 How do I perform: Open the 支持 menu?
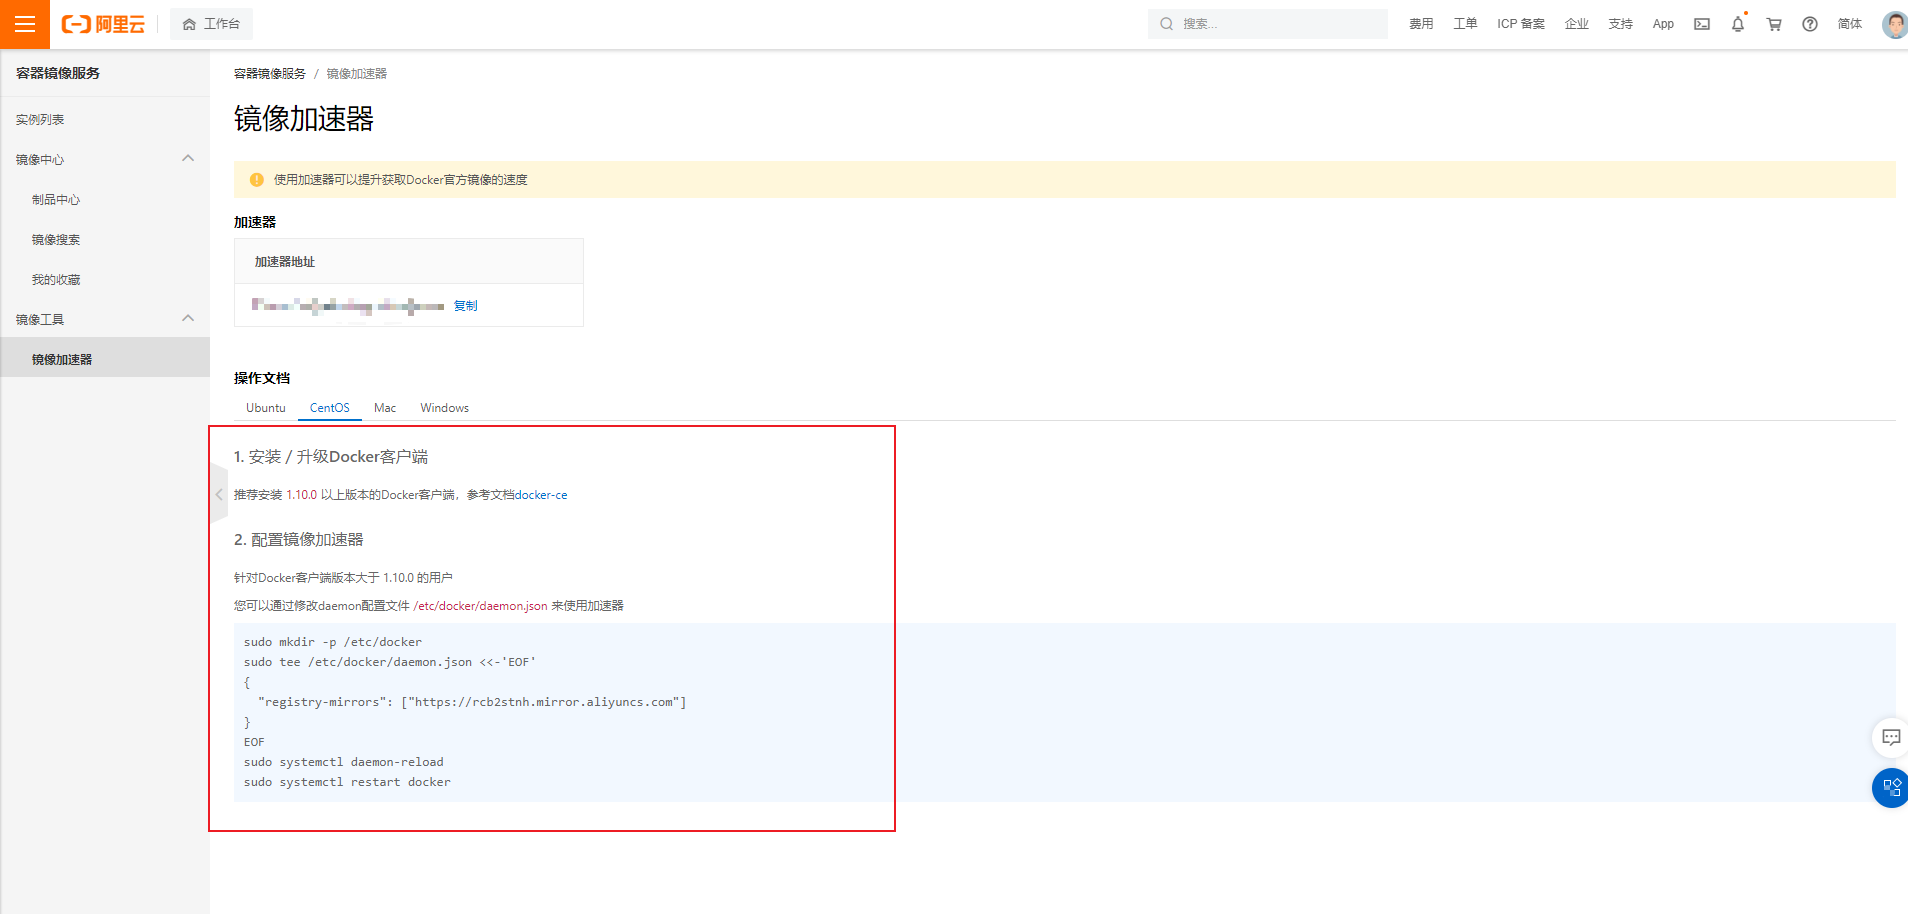1621,24
